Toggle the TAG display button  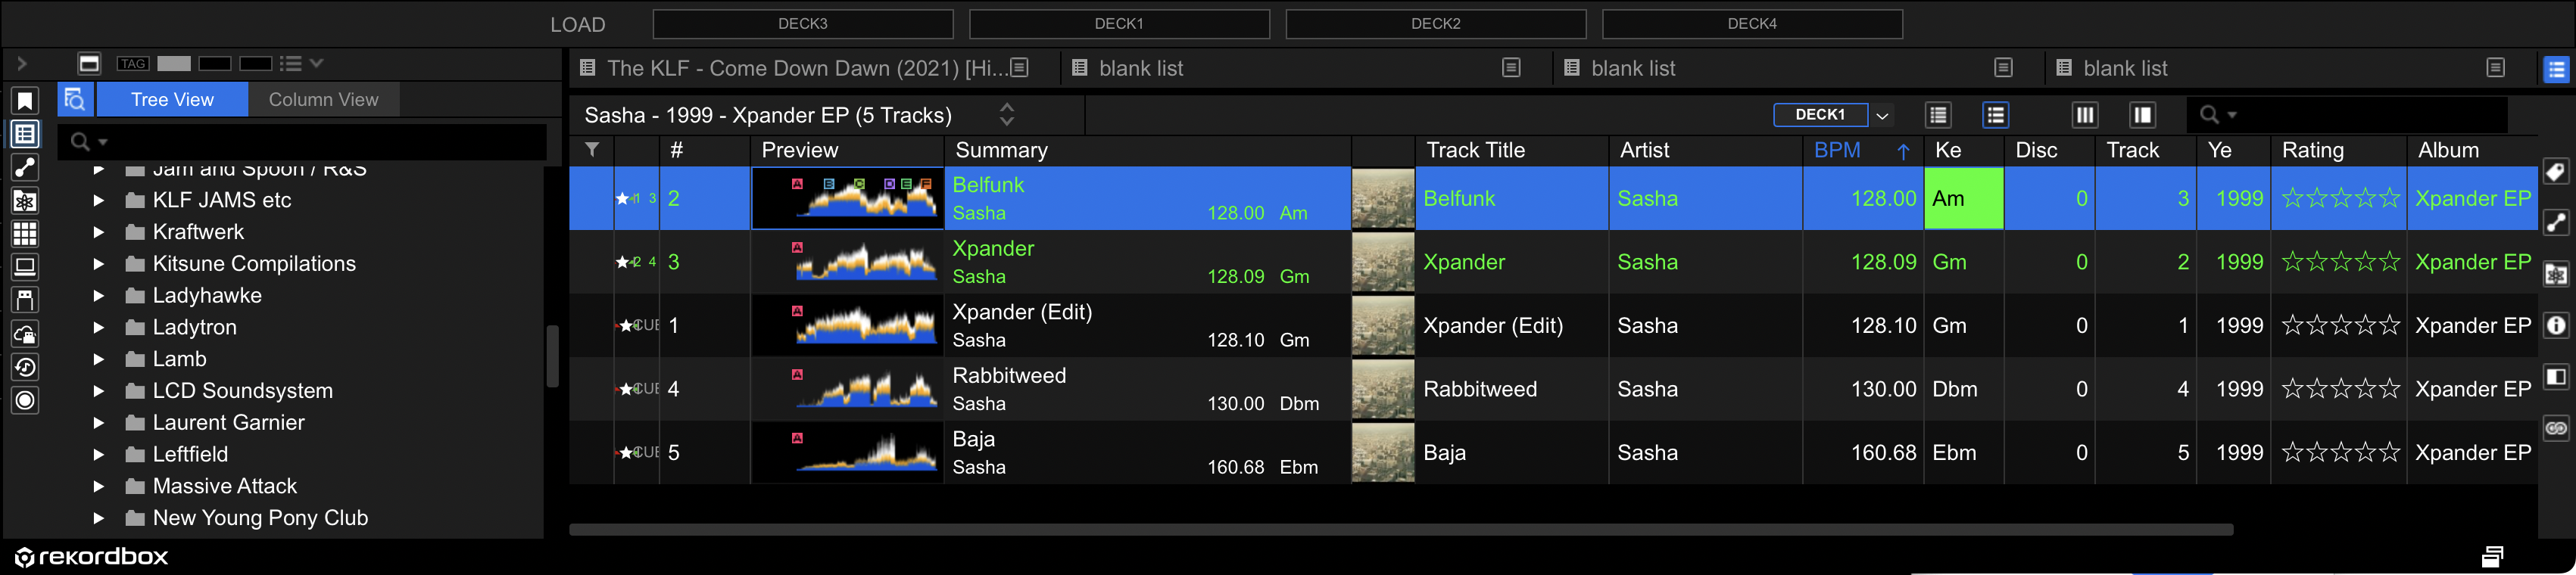133,64
